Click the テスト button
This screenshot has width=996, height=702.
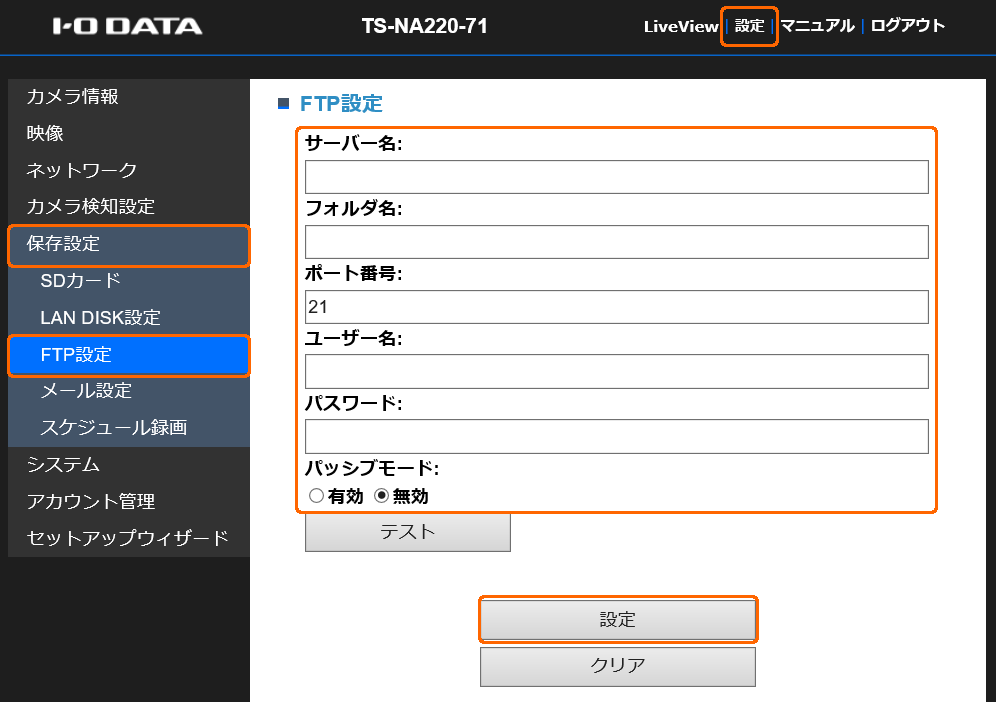pos(408,532)
